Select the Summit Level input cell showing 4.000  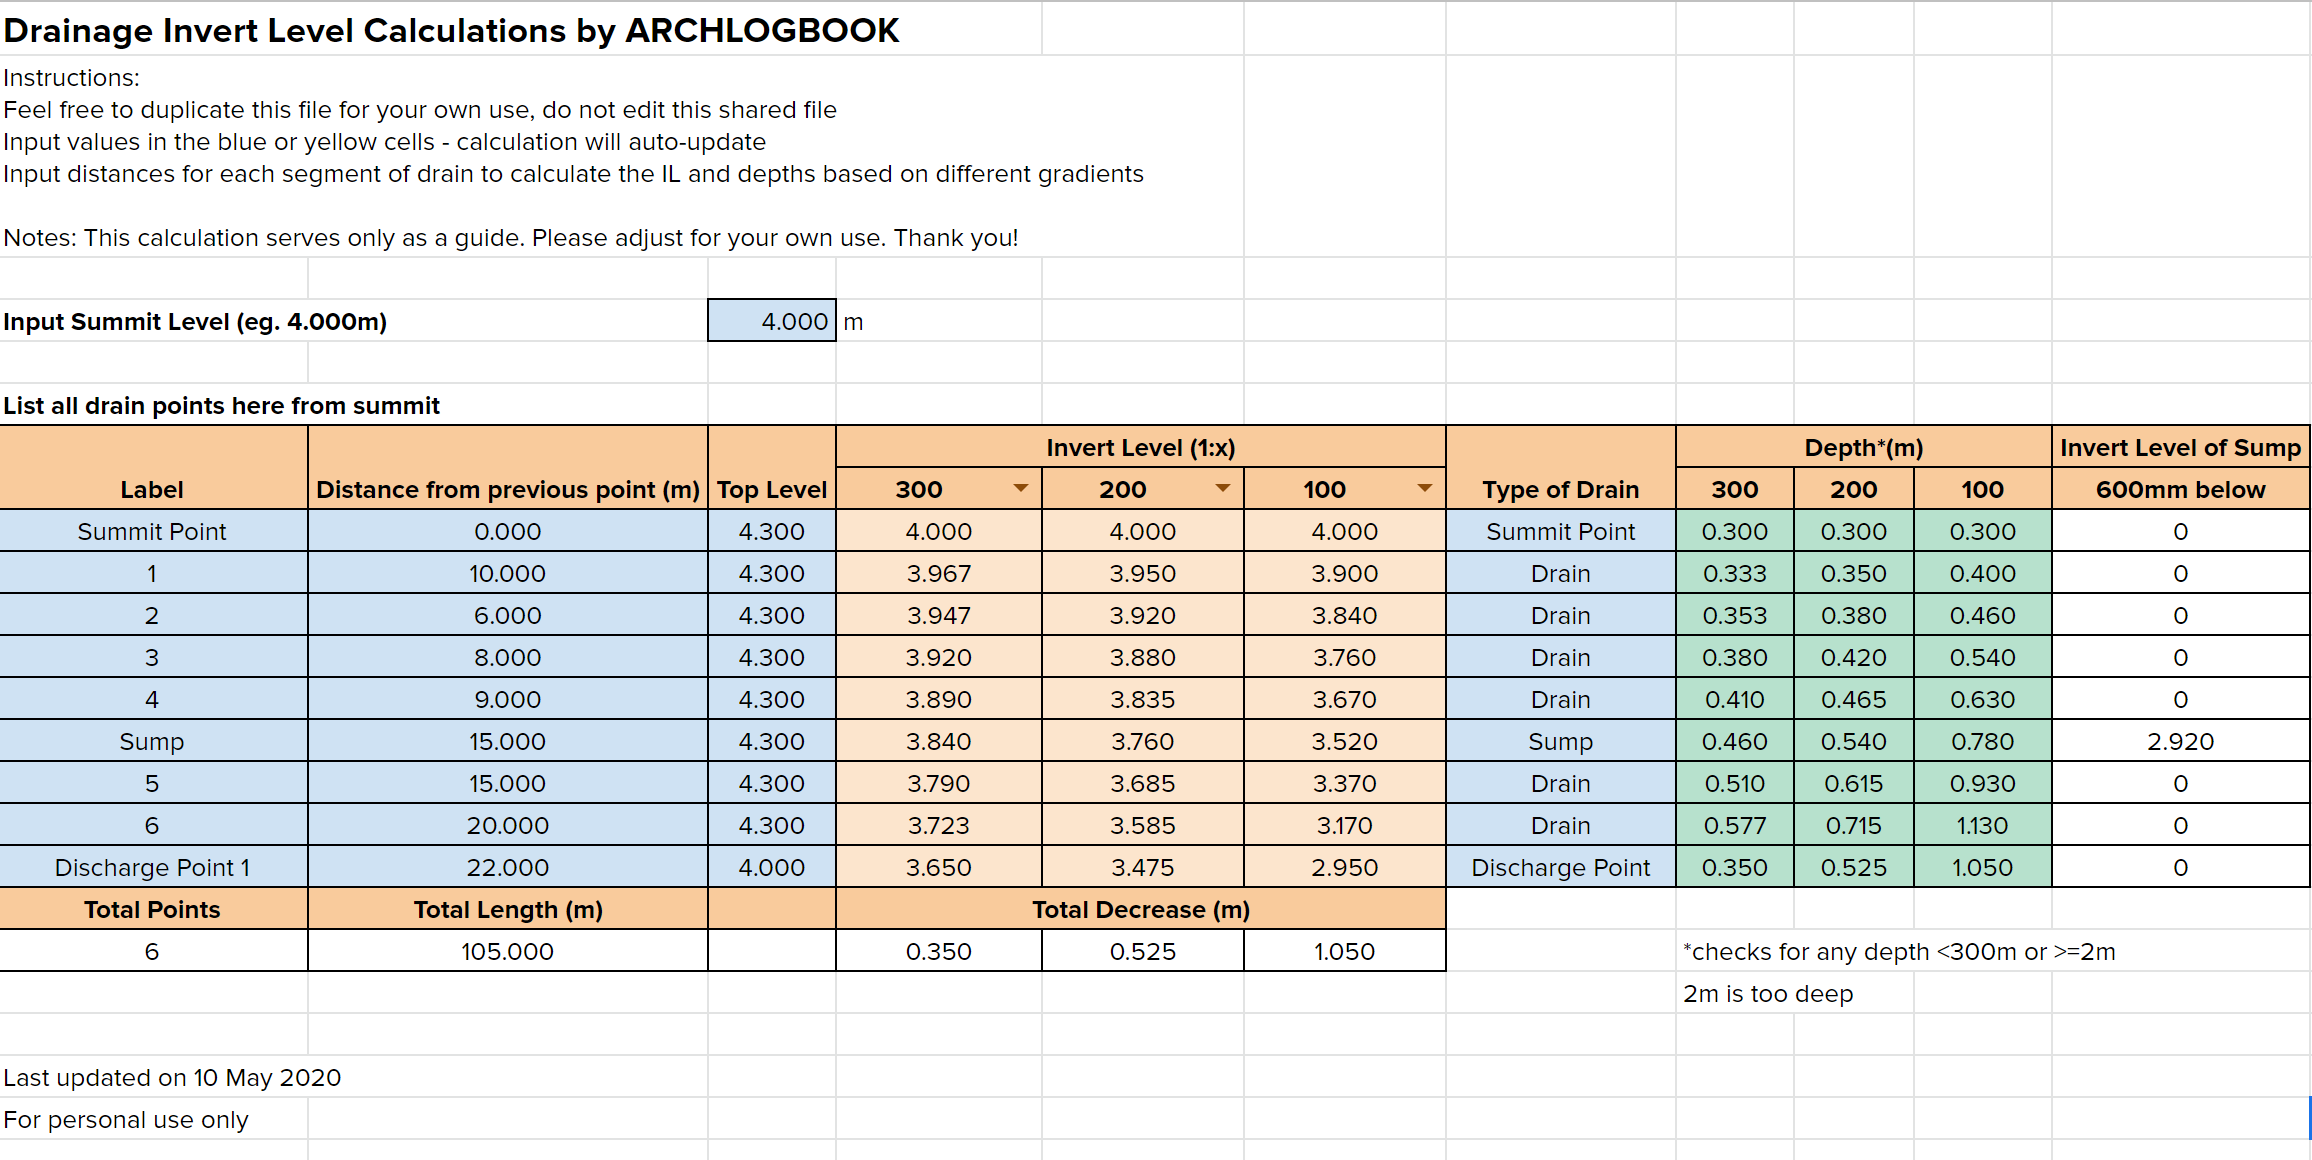tap(772, 320)
